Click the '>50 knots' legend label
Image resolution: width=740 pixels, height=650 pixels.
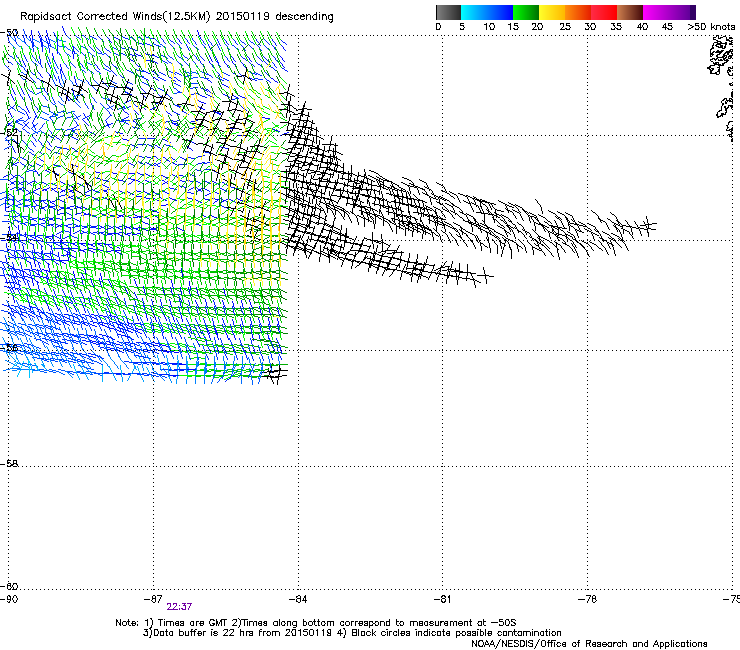pos(711,27)
